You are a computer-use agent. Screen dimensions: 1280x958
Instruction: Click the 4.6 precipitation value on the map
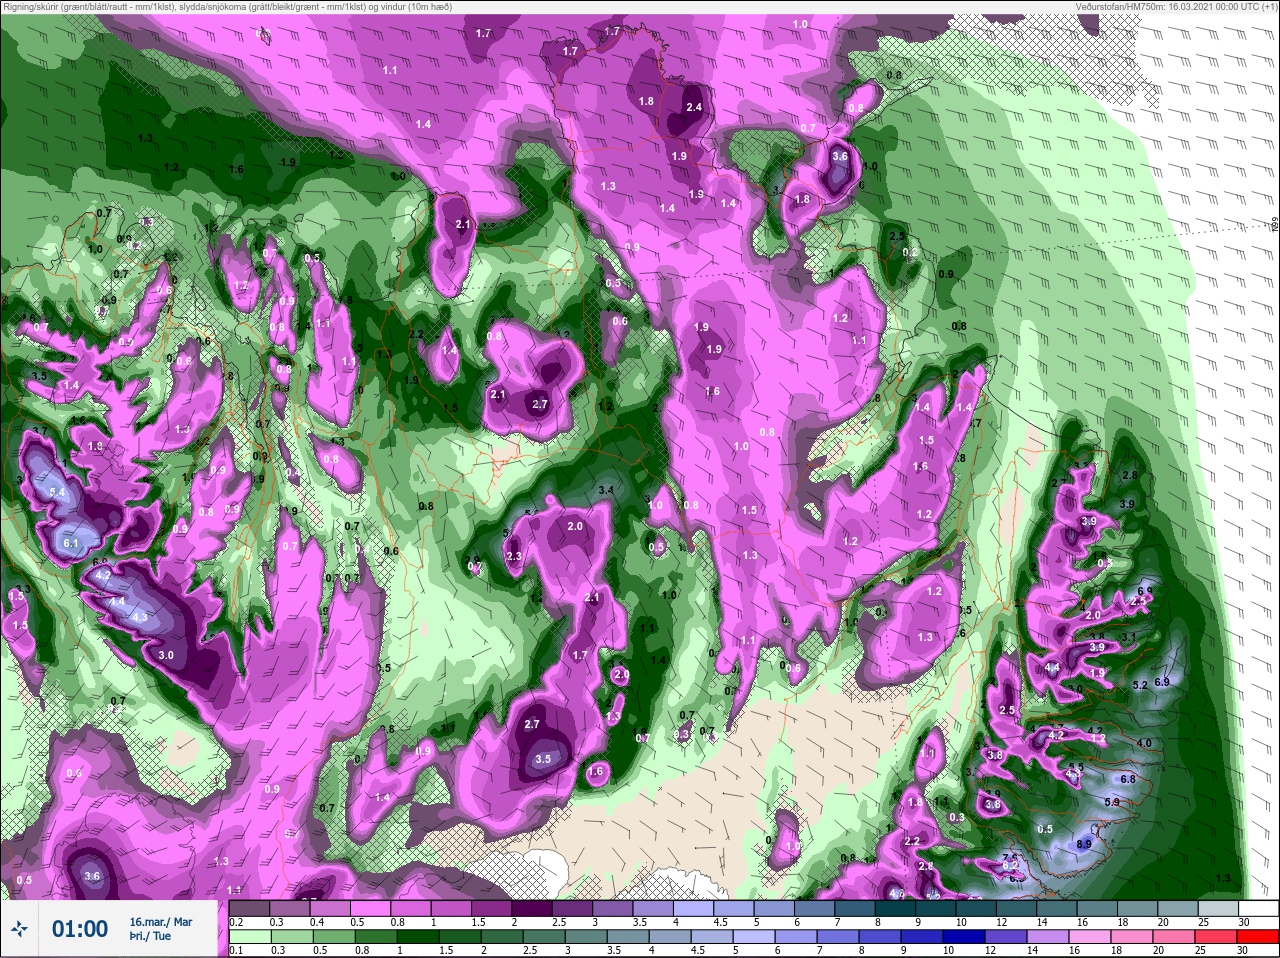click(x=897, y=894)
